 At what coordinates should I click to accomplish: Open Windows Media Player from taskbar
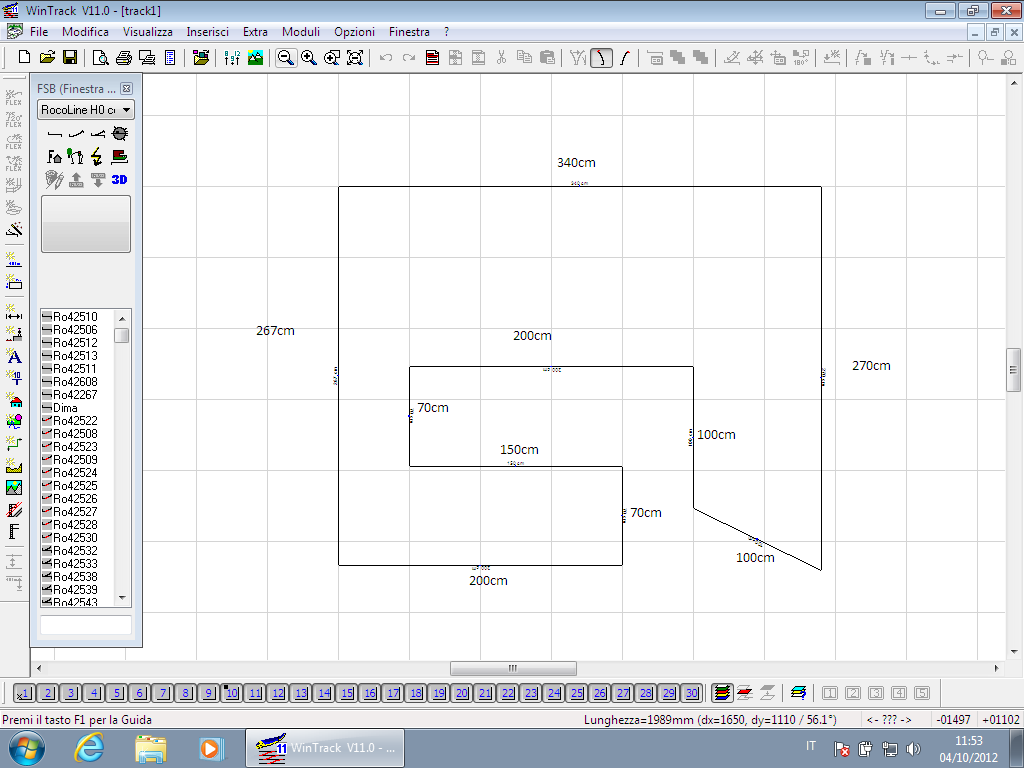[211, 748]
